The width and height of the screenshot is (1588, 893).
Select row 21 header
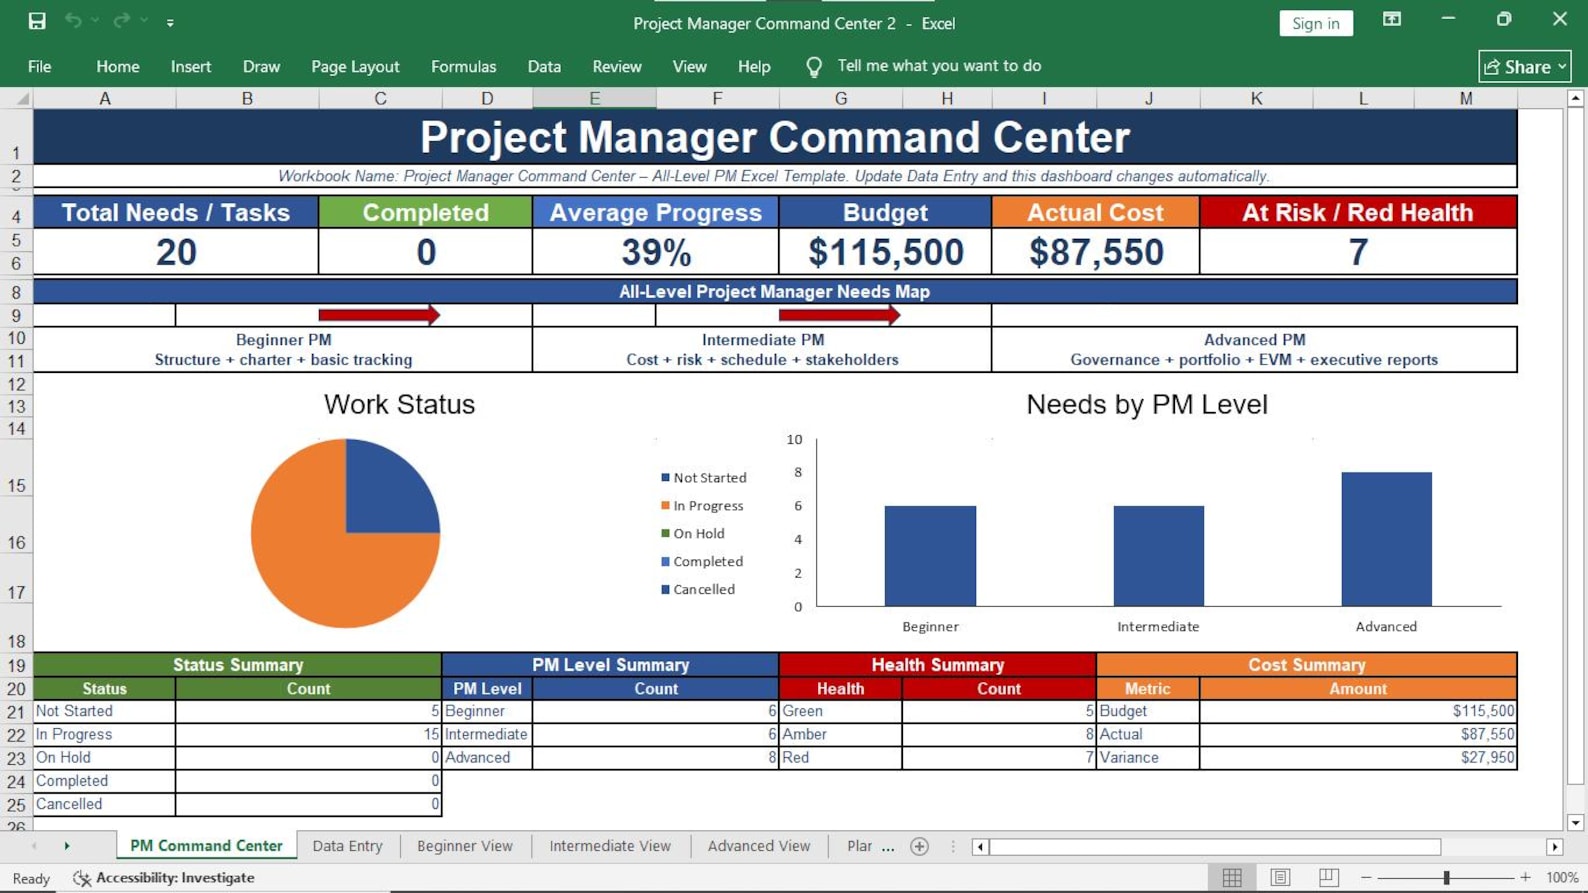tap(16, 712)
